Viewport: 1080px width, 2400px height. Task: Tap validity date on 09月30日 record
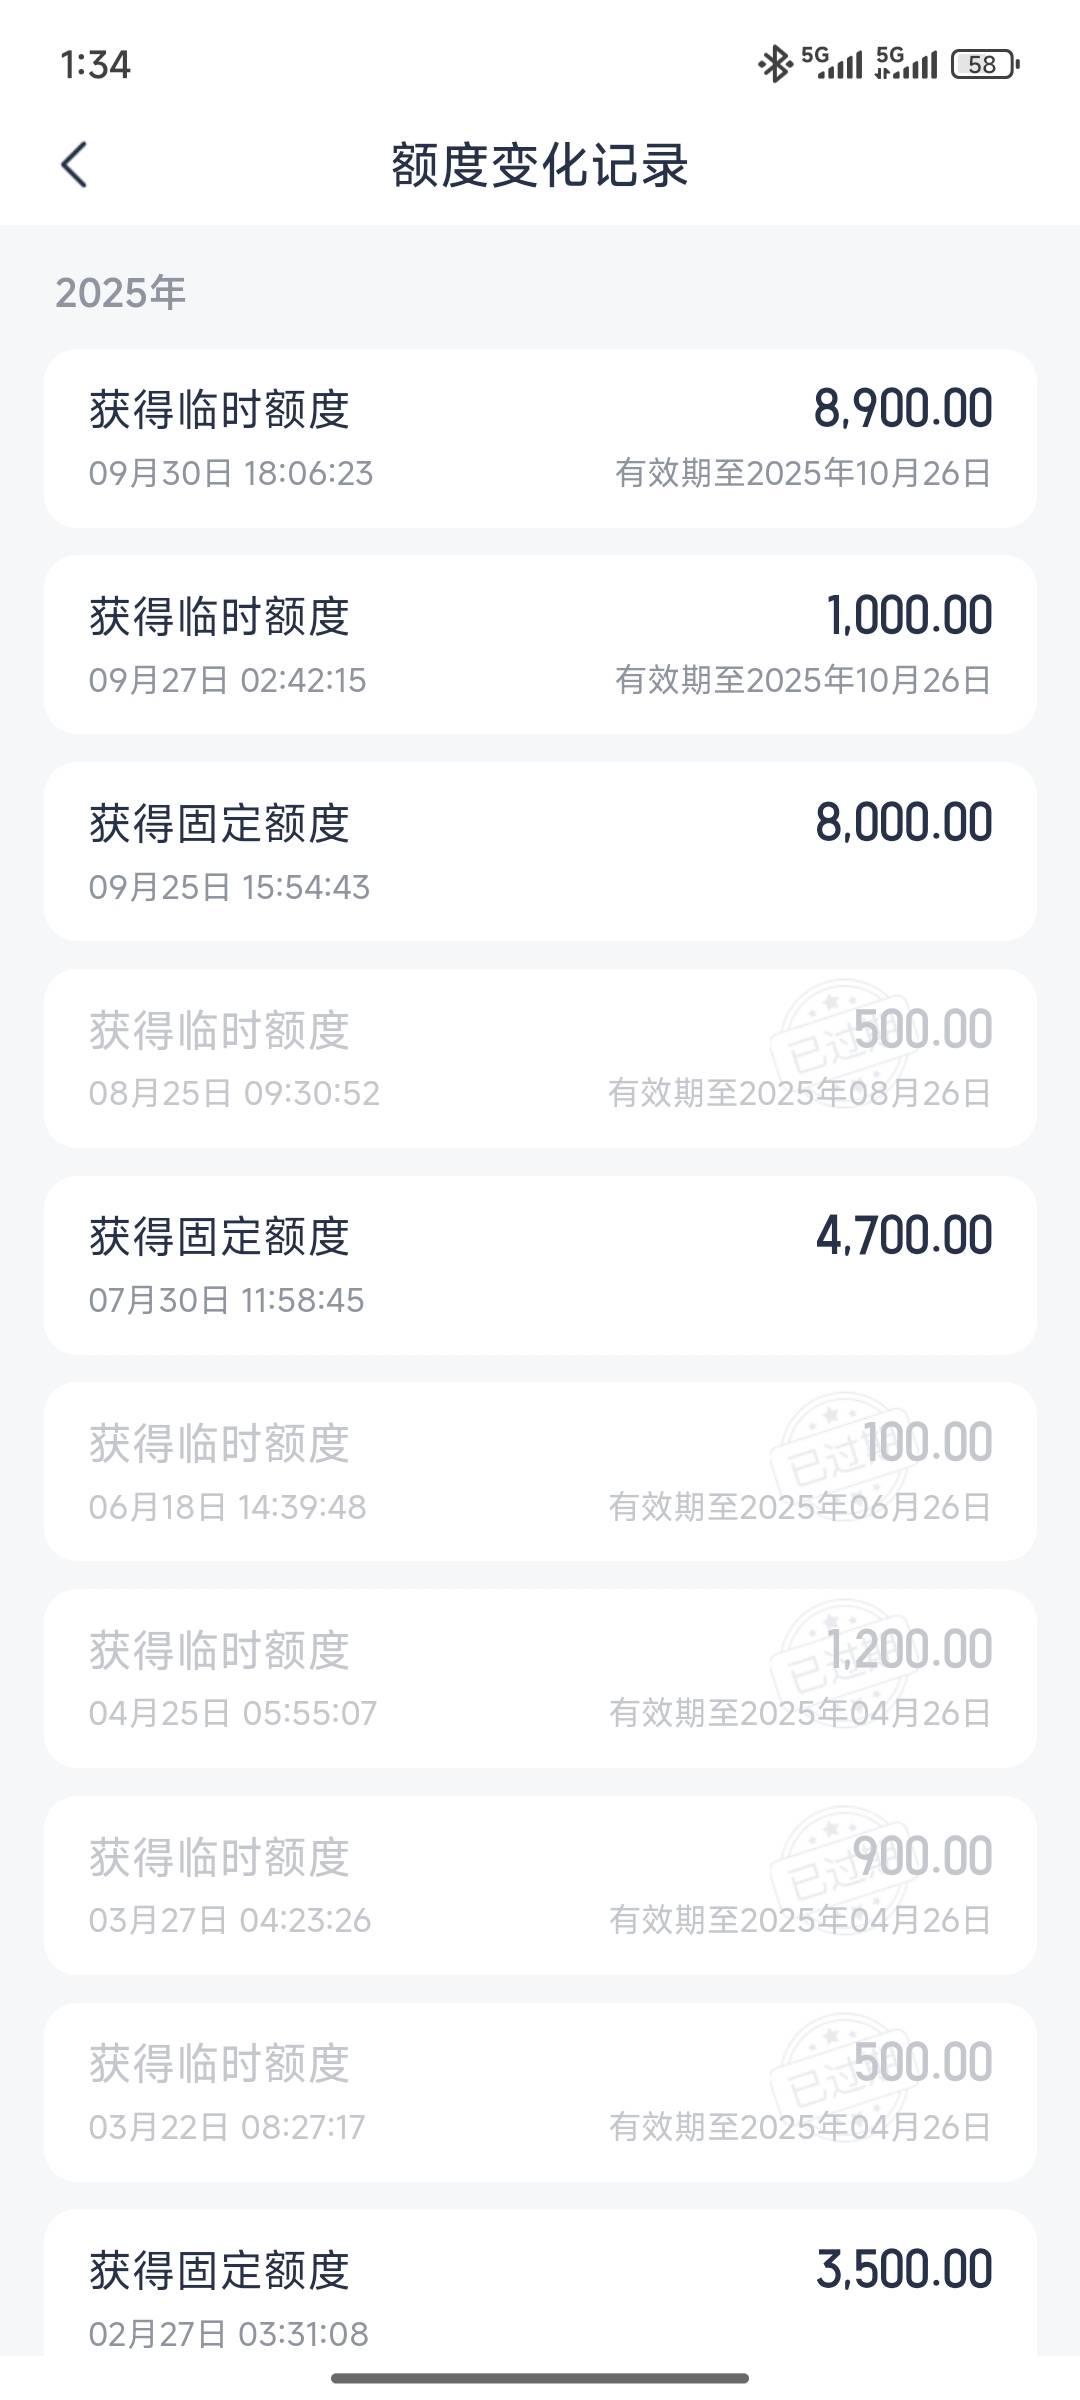point(803,473)
